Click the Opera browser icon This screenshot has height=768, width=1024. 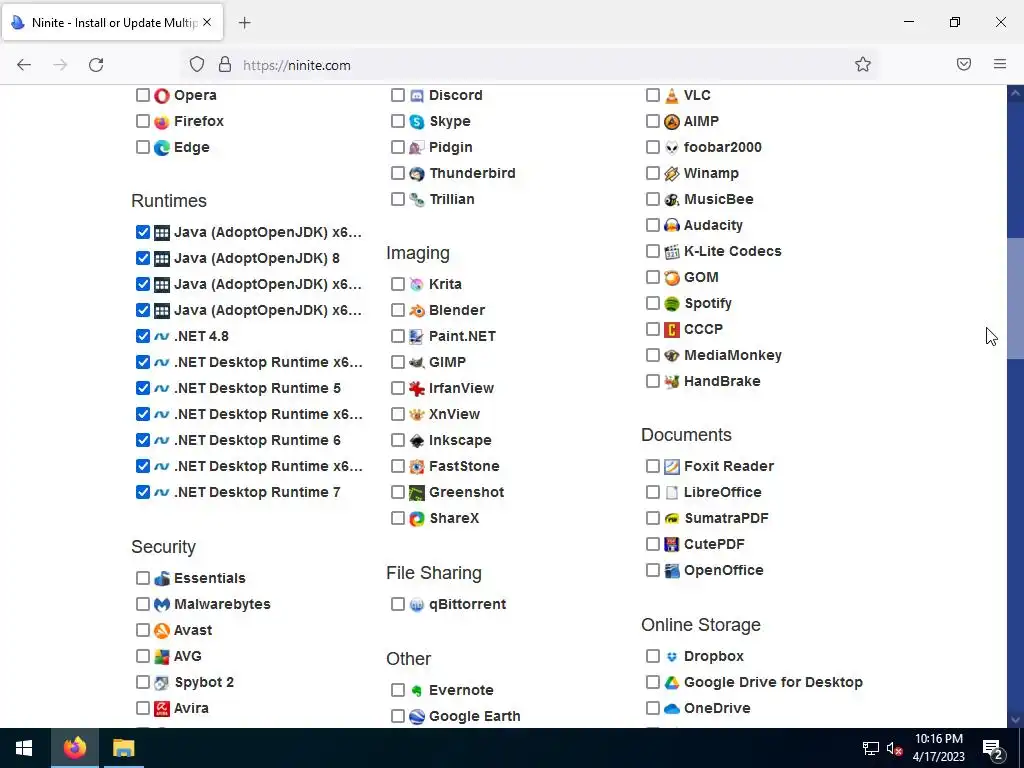click(161, 95)
